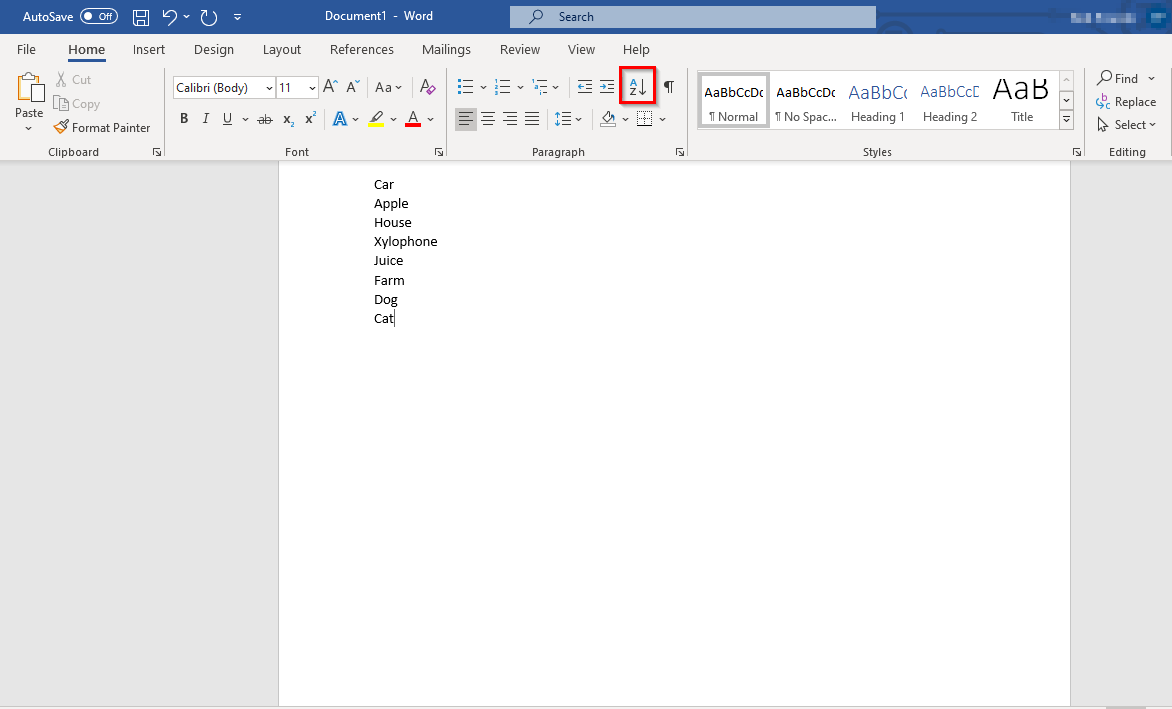Apply the yellow text highlight color
The width and height of the screenshot is (1172, 709).
[377, 119]
